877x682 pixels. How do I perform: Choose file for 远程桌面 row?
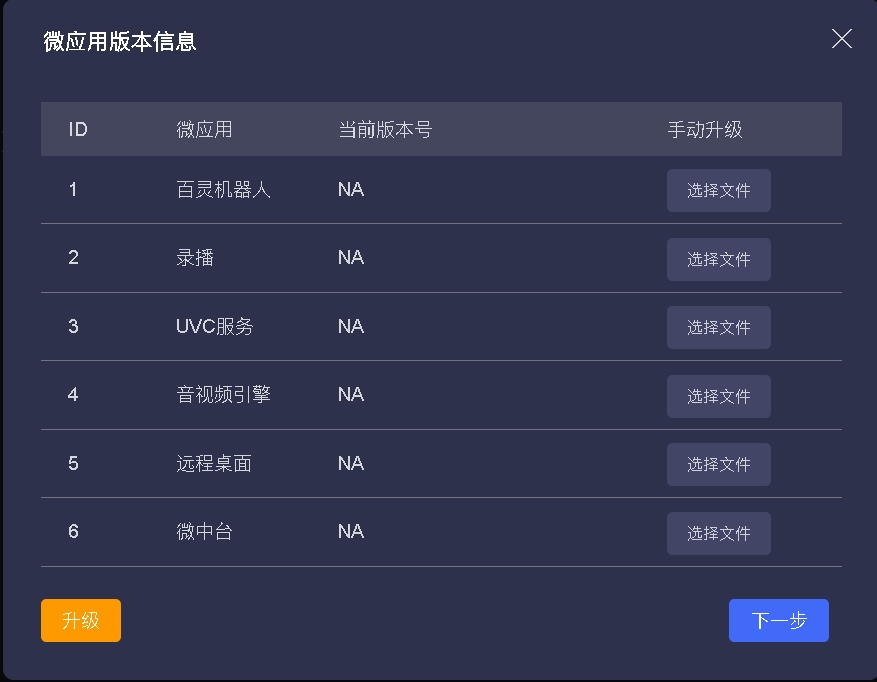coord(718,464)
